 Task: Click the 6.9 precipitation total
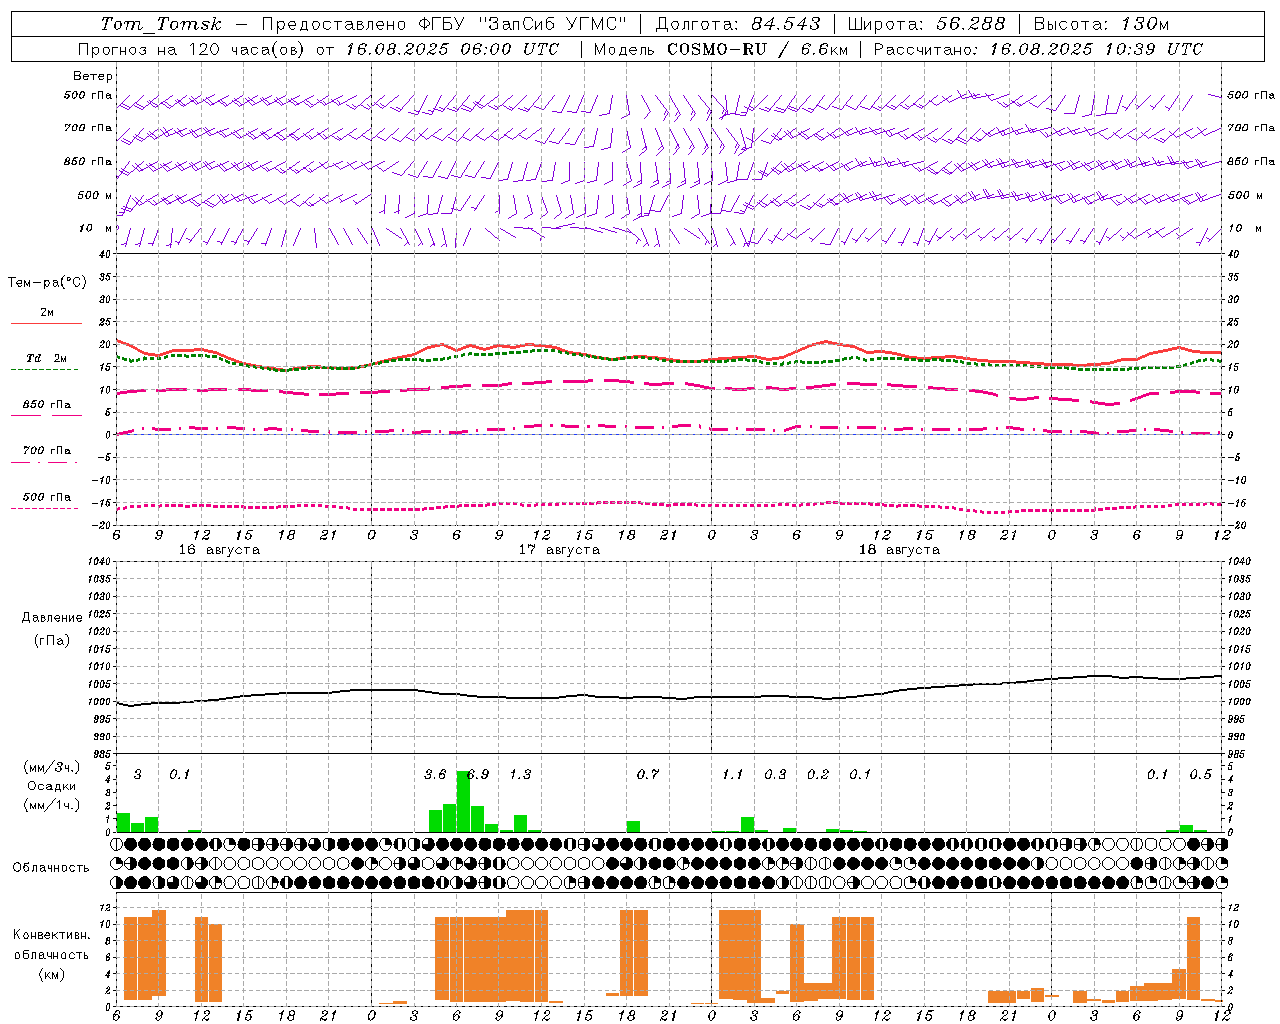click(478, 775)
